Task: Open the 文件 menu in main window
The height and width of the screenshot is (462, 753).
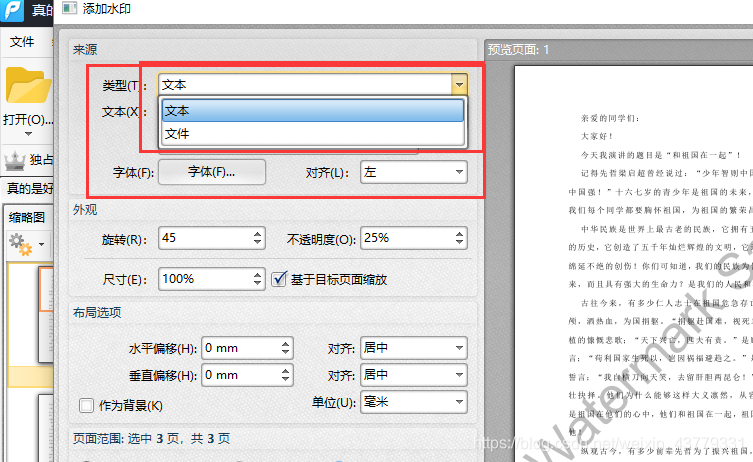Action: (22, 42)
